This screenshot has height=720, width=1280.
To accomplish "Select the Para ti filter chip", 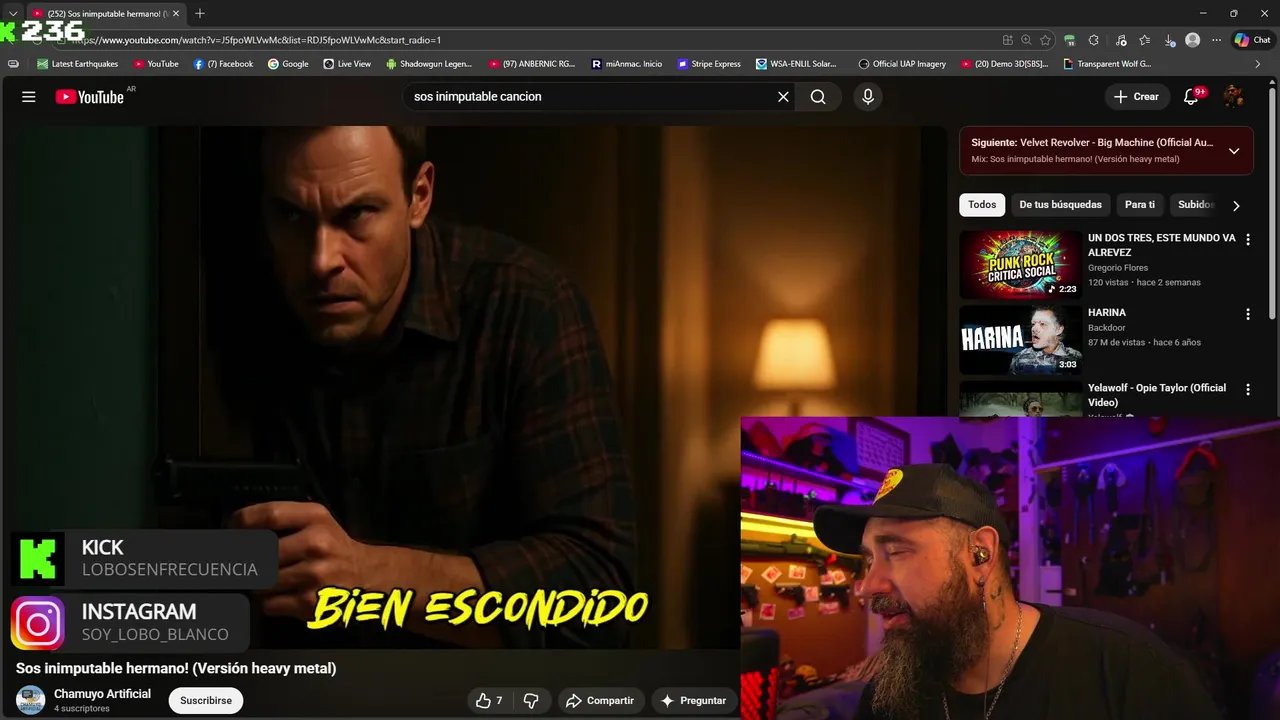I will pyautogui.click(x=1140, y=205).
